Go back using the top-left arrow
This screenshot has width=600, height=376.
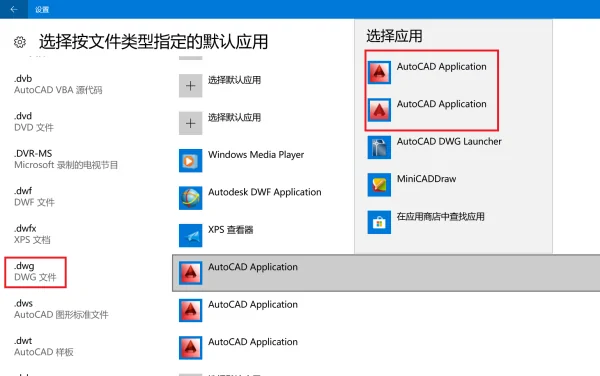tap(14, 9)
